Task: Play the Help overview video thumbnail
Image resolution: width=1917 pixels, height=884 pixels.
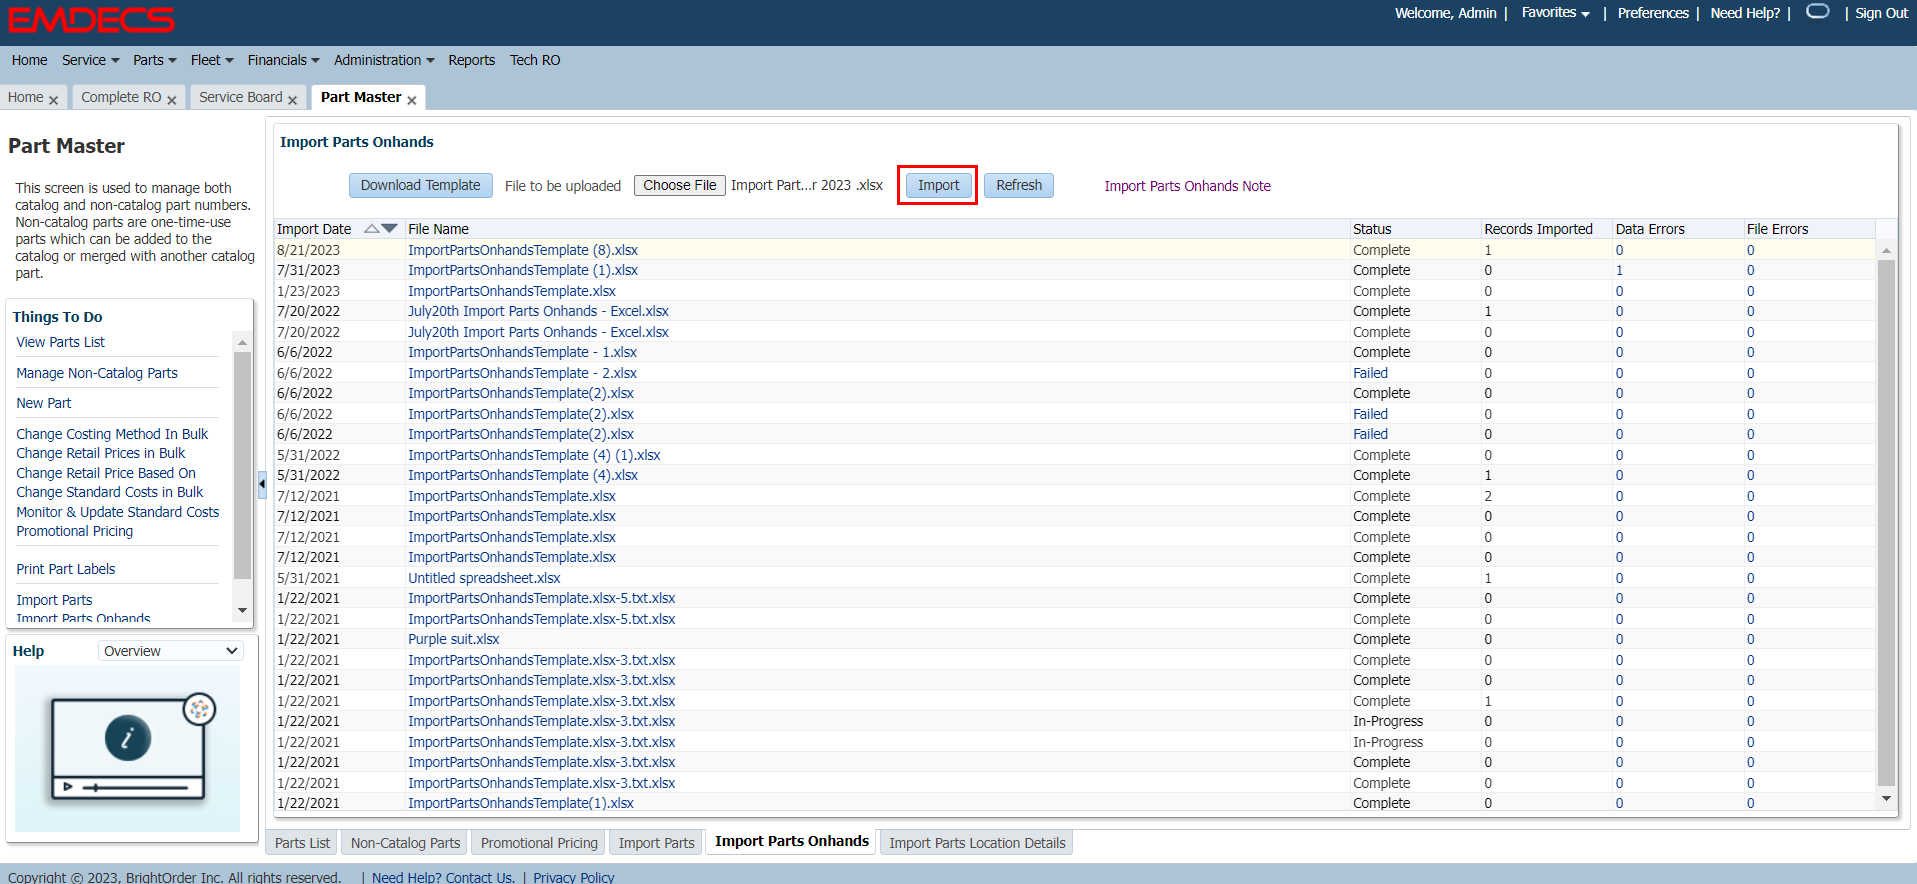Action: pos(127,748)
